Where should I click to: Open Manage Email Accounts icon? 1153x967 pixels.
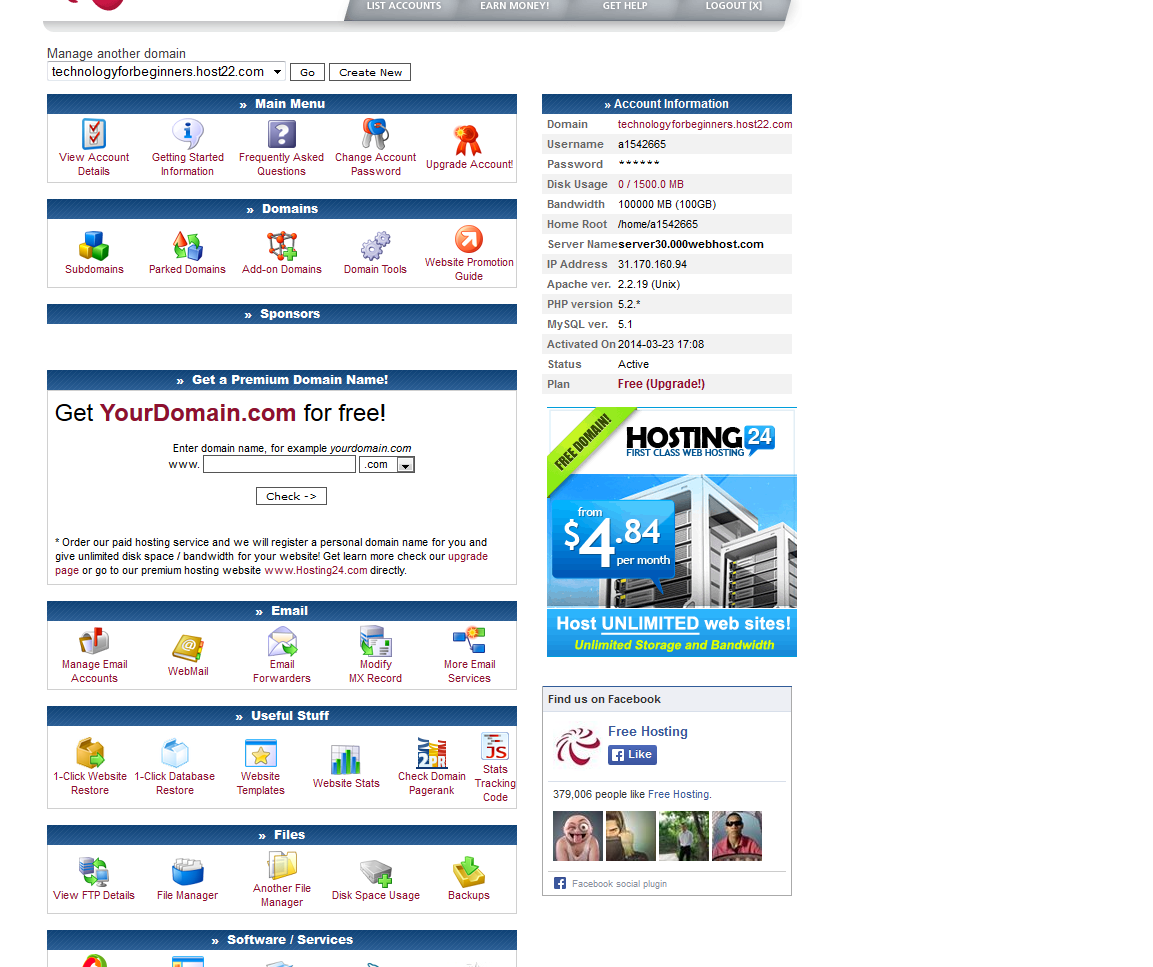(x=94, y=641)
